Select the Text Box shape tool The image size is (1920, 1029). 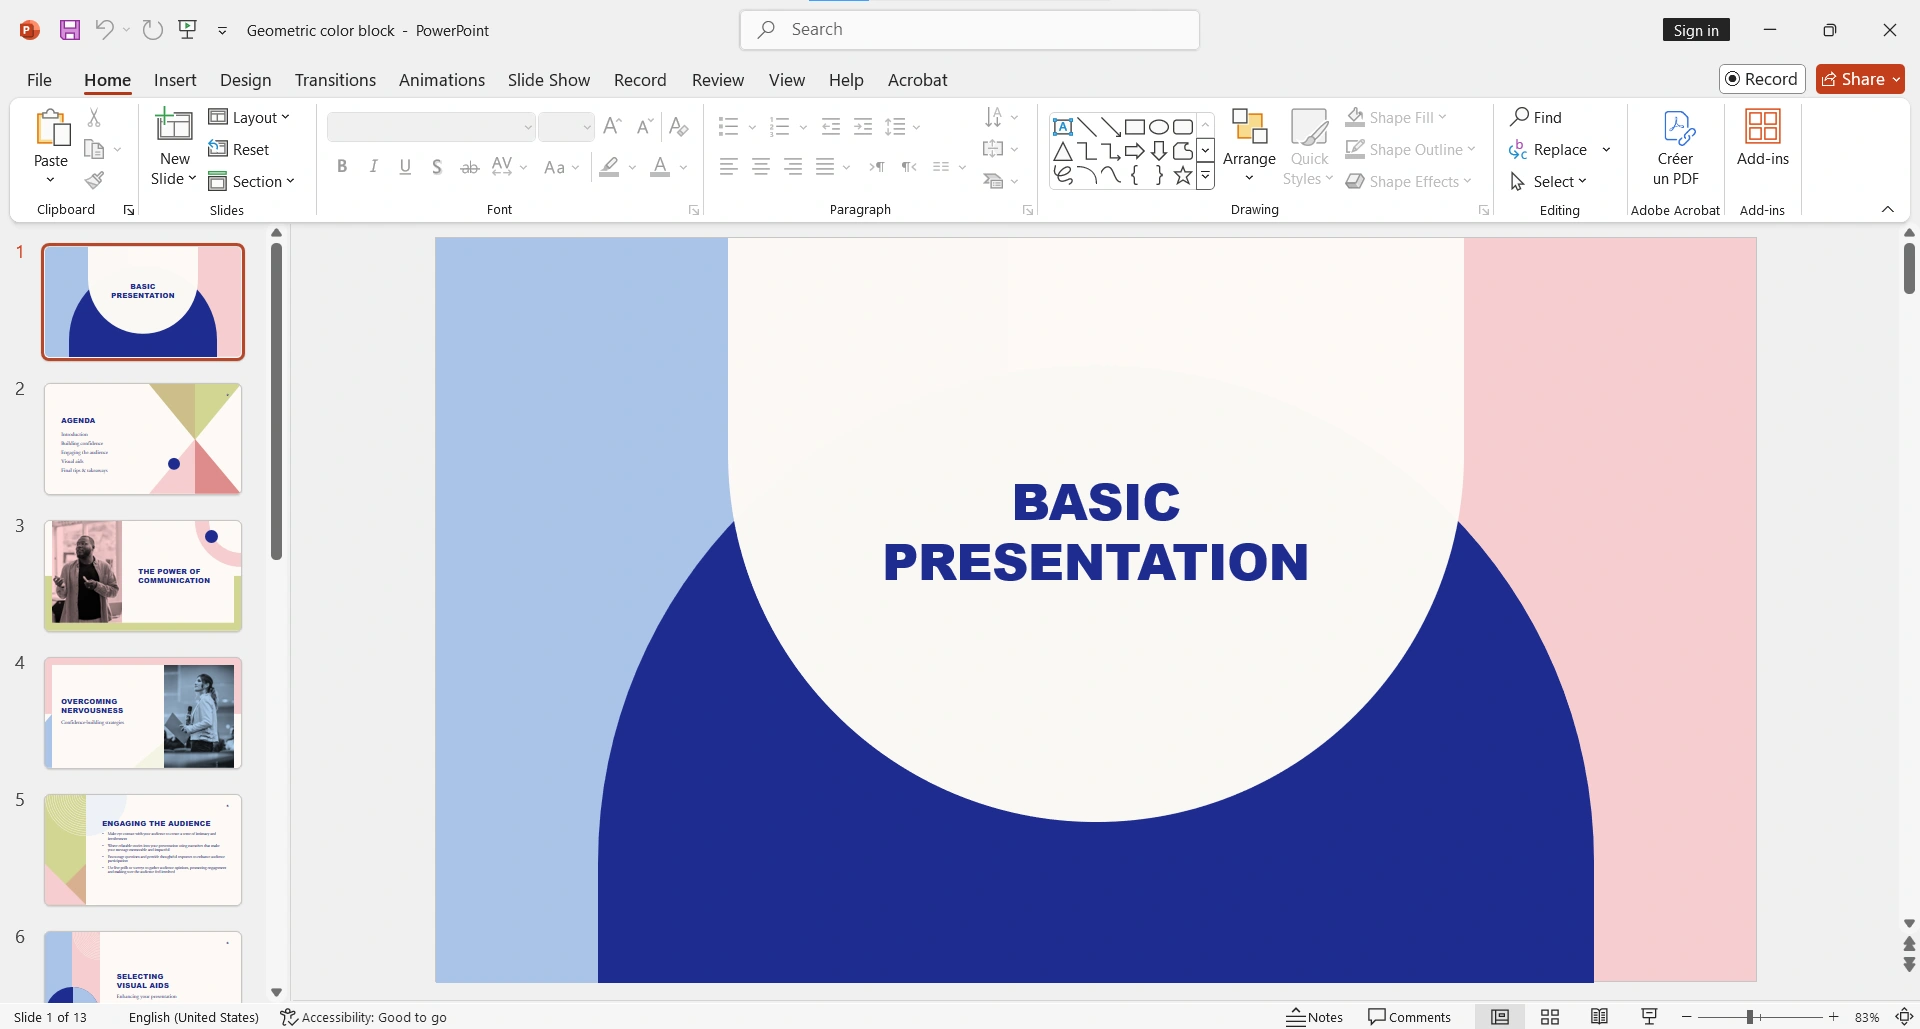[x=1063, y=127]
